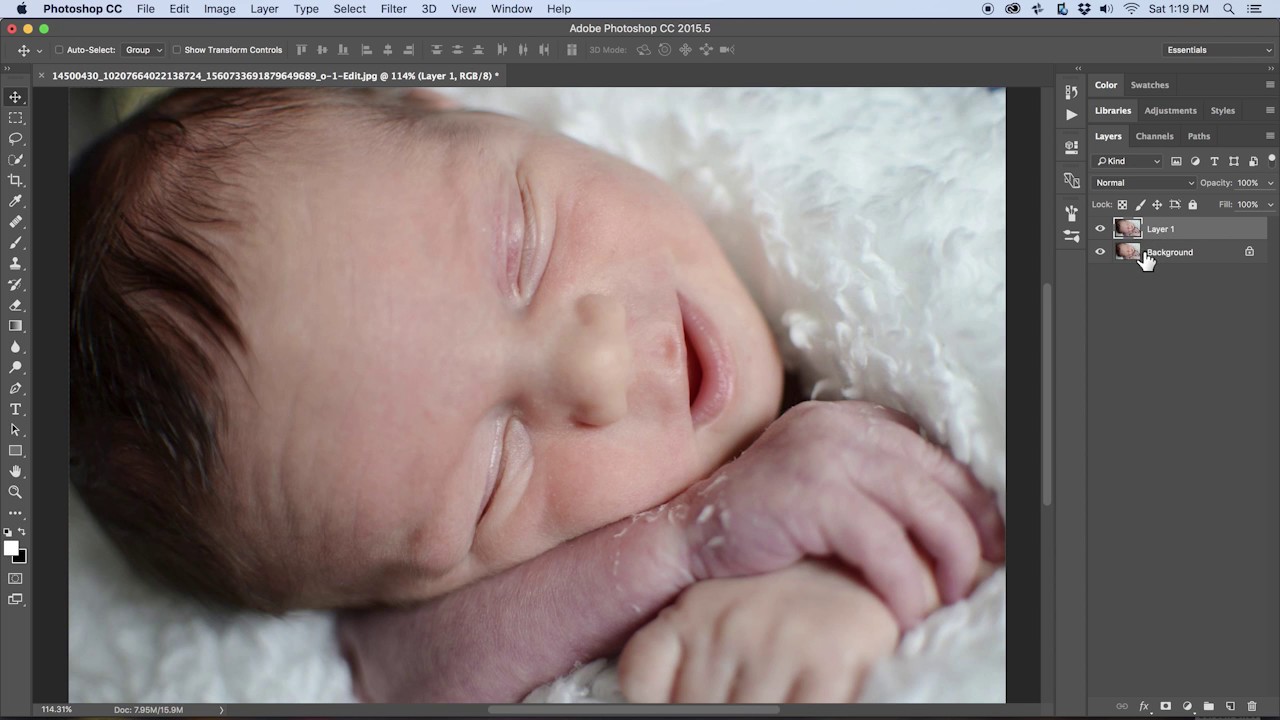The height and width of the screenshot is (720, 1280).
Task: Select the Move tool in the toolbox
Action: point(15,97)
